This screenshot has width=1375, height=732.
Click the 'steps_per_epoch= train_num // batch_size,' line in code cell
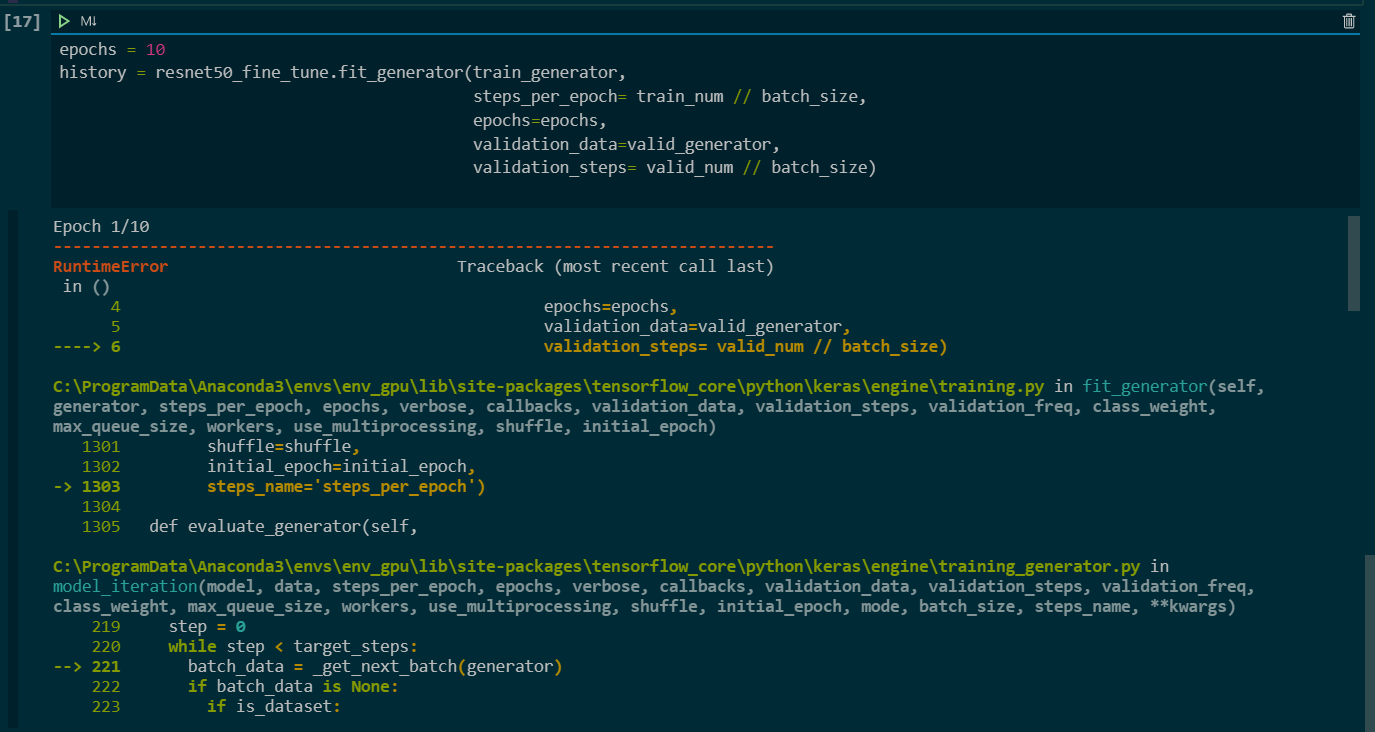pos(669,97)
